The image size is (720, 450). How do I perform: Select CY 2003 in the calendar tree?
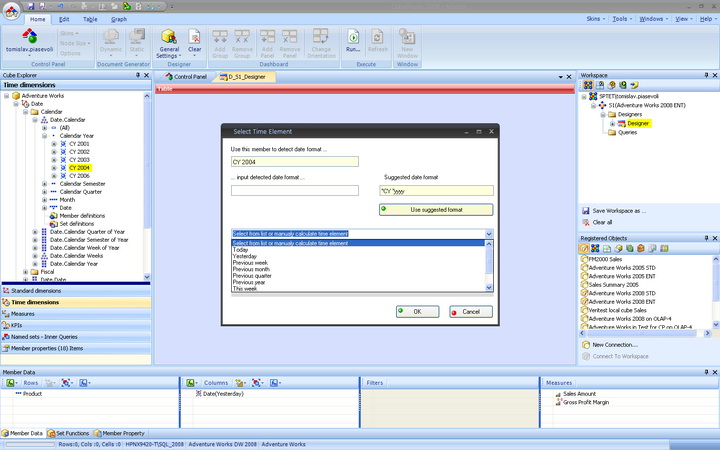click(x=79, y=160)
